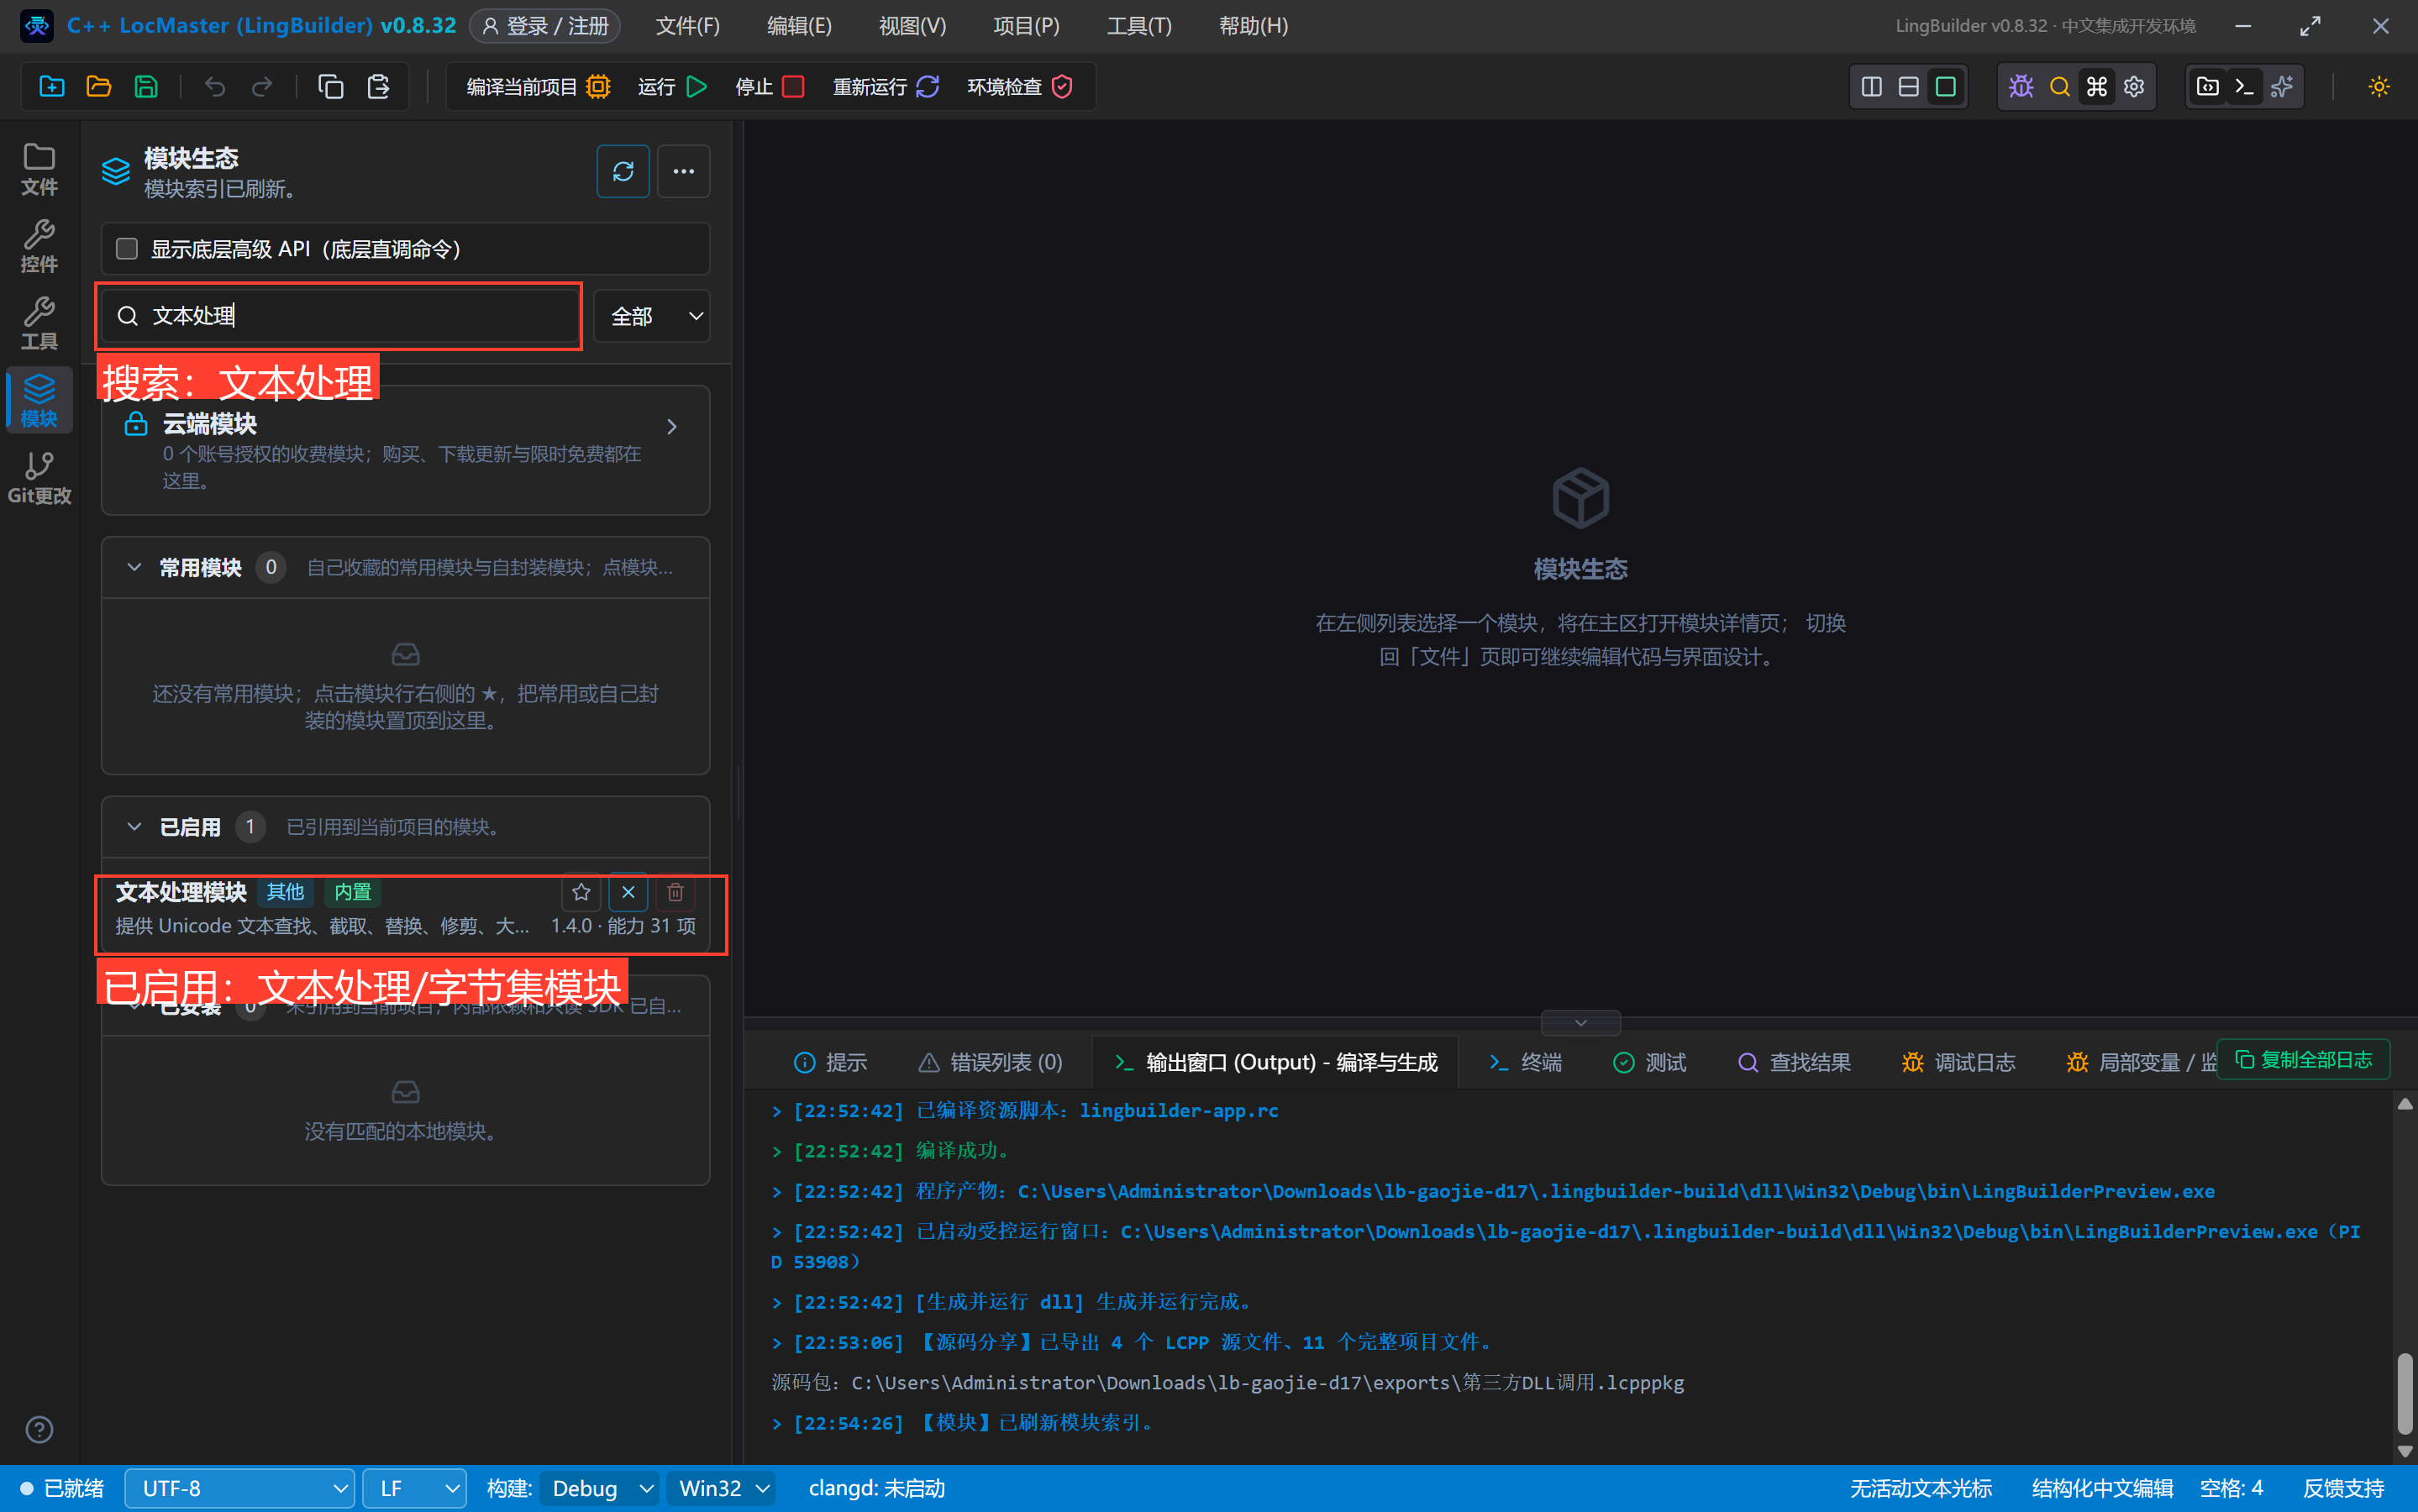Refresh the module index
The width and height of the screenshot is (2418, 1512).
point(623,172)
